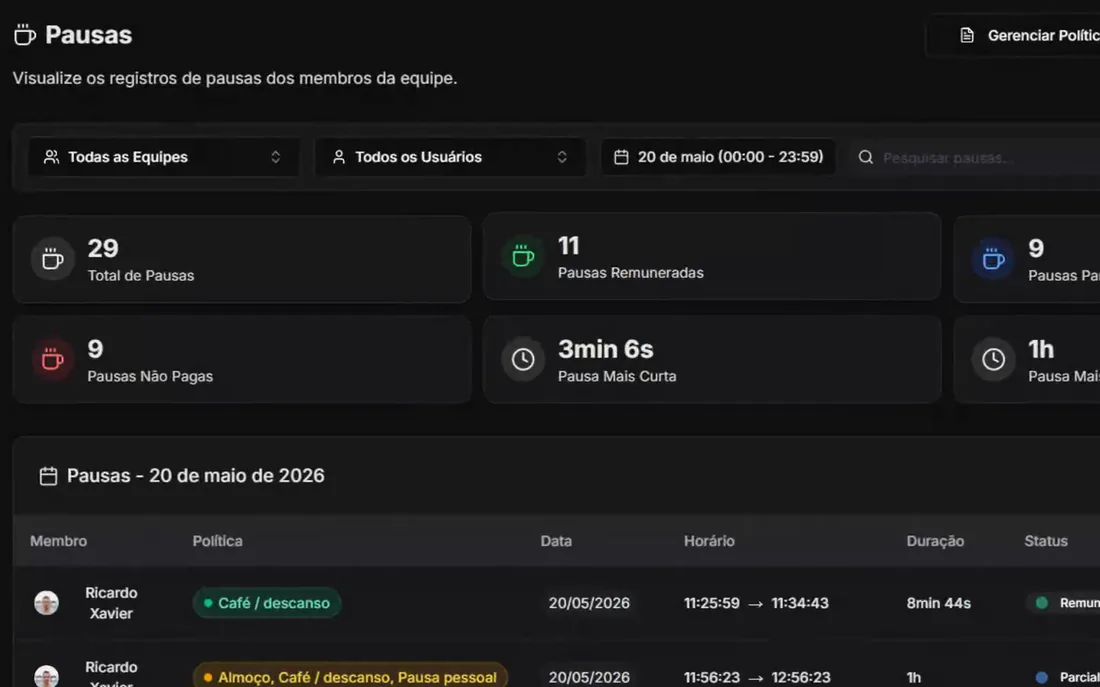Click the Status column header
The height and width of the screenshot is (687, 1100).
tap(1046, 541)
